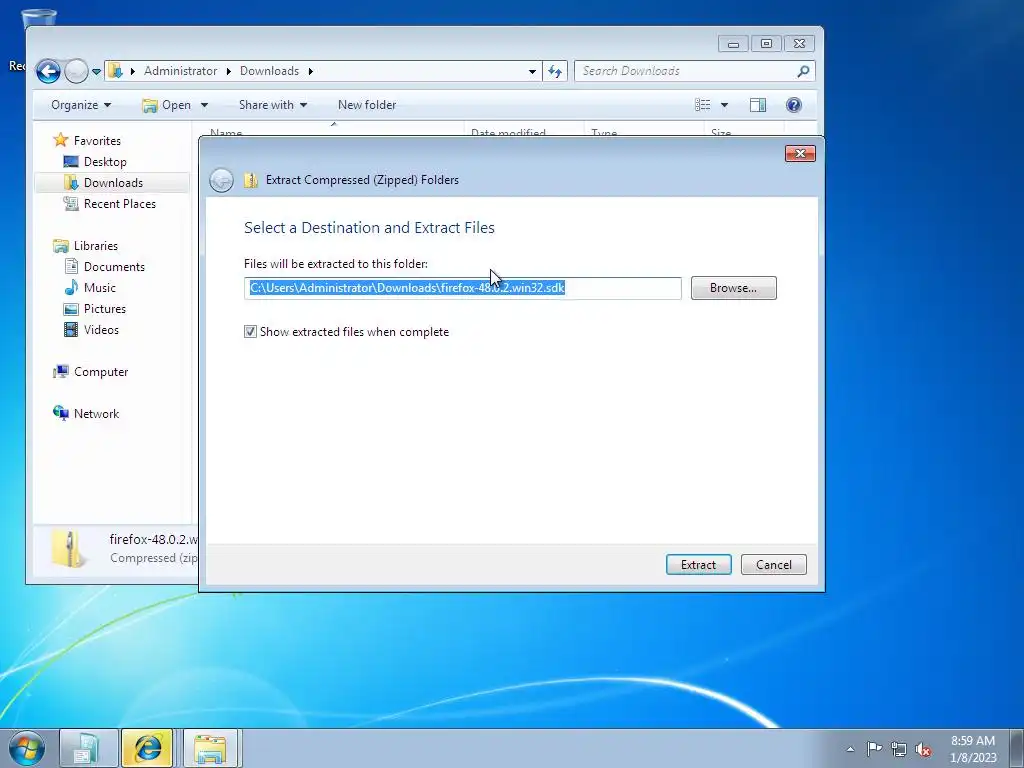This screenshot has width=1024, height=768.
Task: Expand the arrow after Administrator breadcrumb
Action: click(x=229, y=71)
